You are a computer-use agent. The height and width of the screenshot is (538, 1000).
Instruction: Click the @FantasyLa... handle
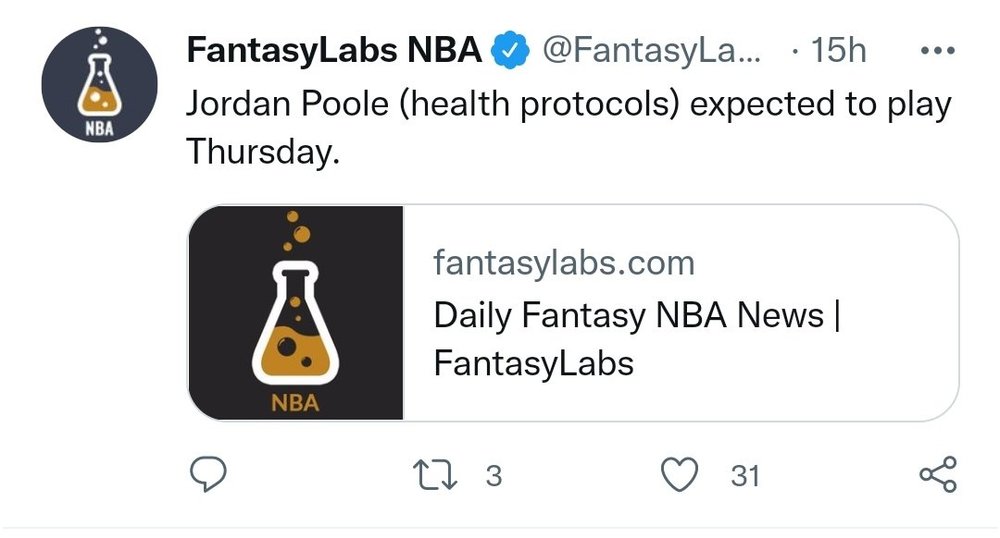tap(650, 50)
